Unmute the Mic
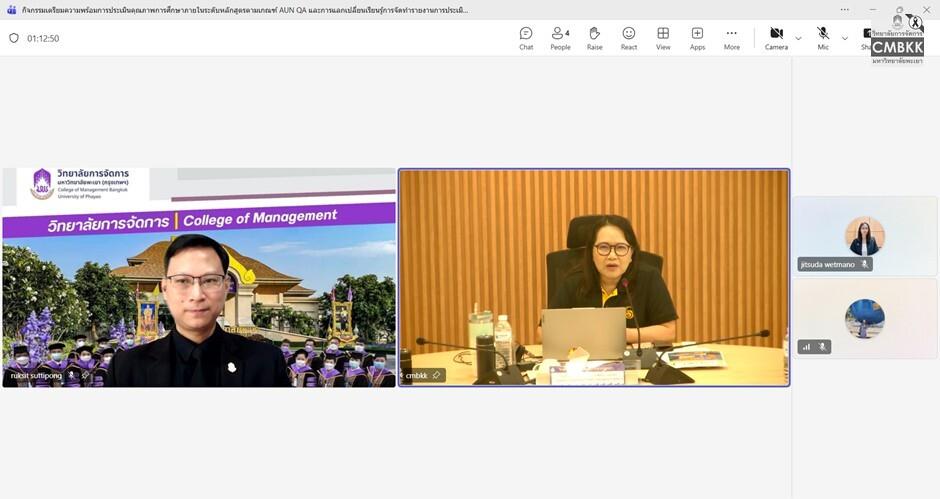Image resolution: width=940 pixels, height=499 pixels. click(823, 38)
